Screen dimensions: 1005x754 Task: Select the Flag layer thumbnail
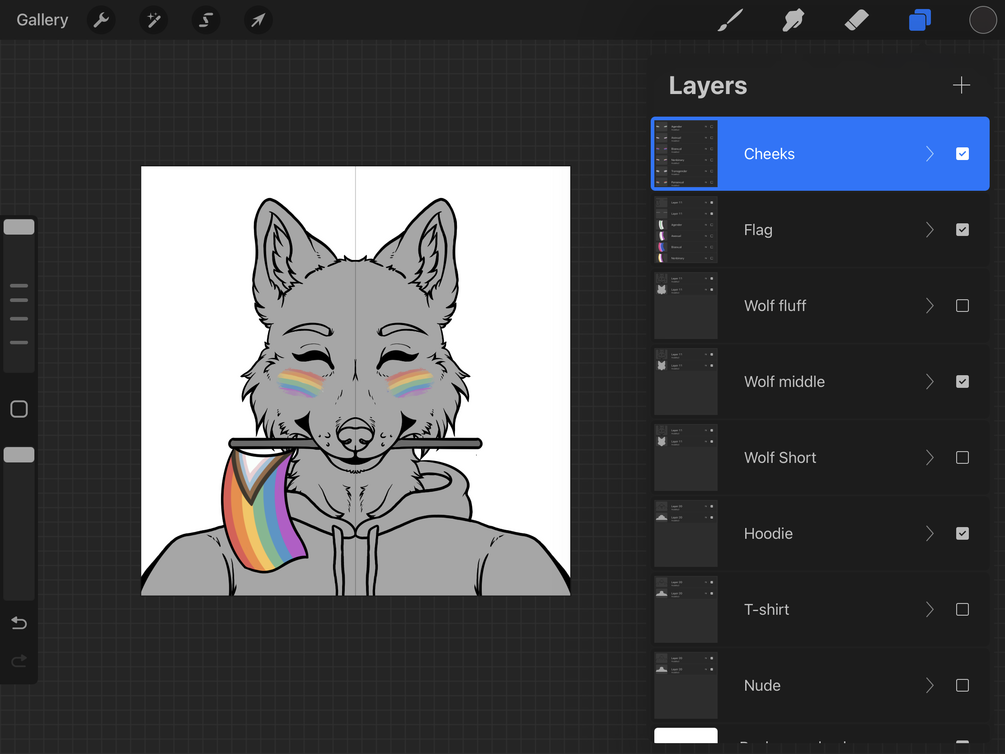[685, 230]
